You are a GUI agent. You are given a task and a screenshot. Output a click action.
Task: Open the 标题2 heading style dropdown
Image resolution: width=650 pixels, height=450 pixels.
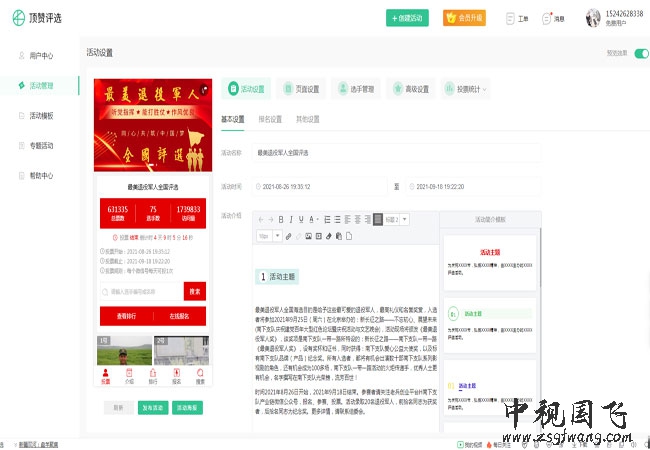coord(393,219)
